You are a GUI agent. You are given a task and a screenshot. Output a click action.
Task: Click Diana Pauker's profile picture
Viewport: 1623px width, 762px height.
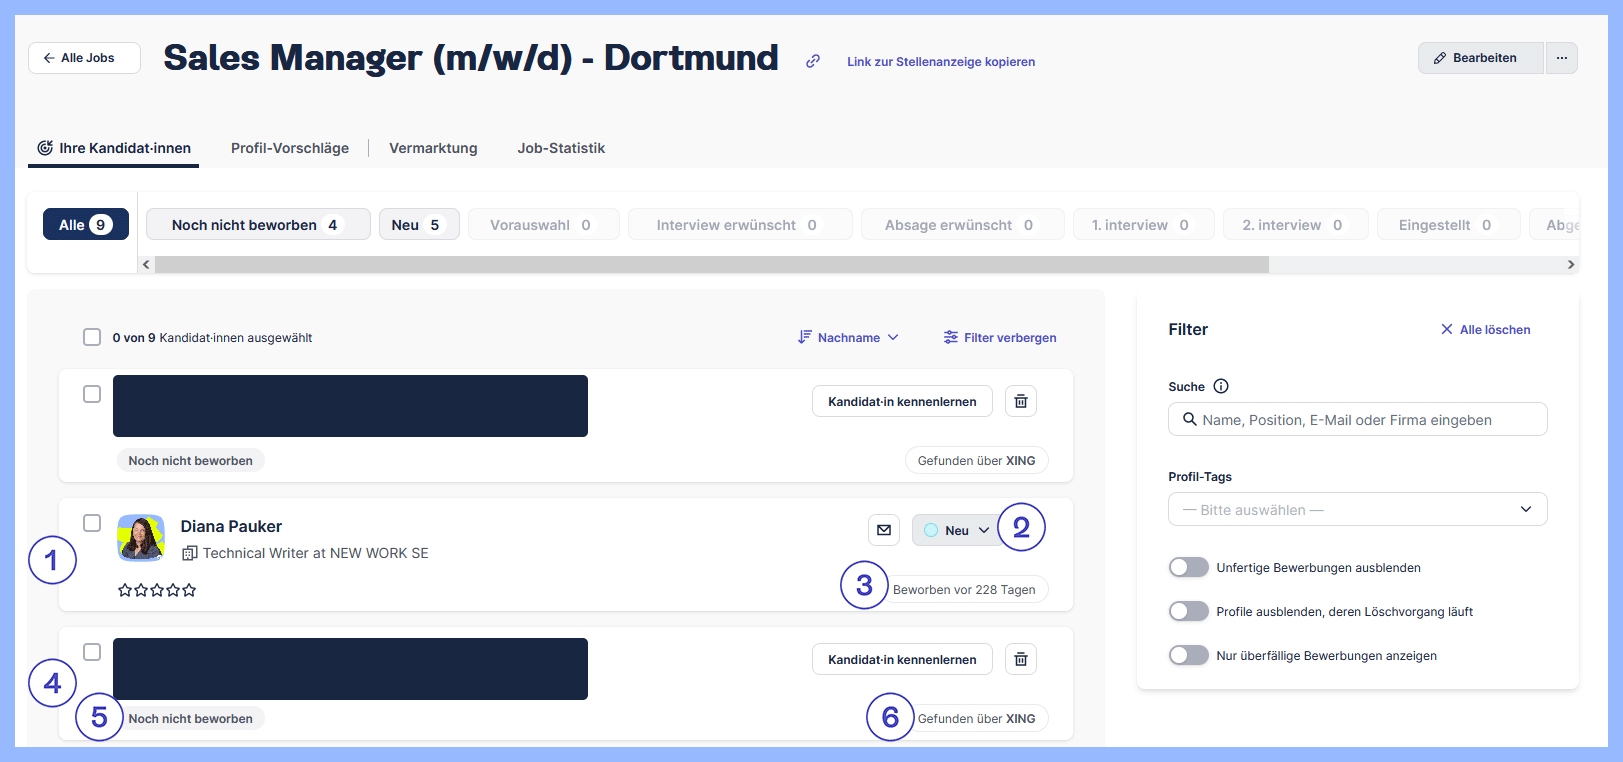141,538
